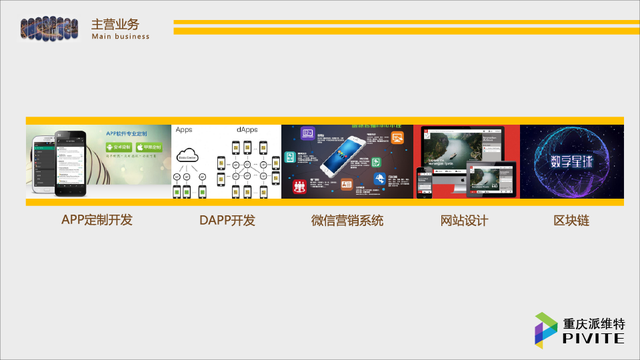Click the Main business subtitle
Image resolution: width=640 pixels, height=360 pixels.
coord(120,36)
